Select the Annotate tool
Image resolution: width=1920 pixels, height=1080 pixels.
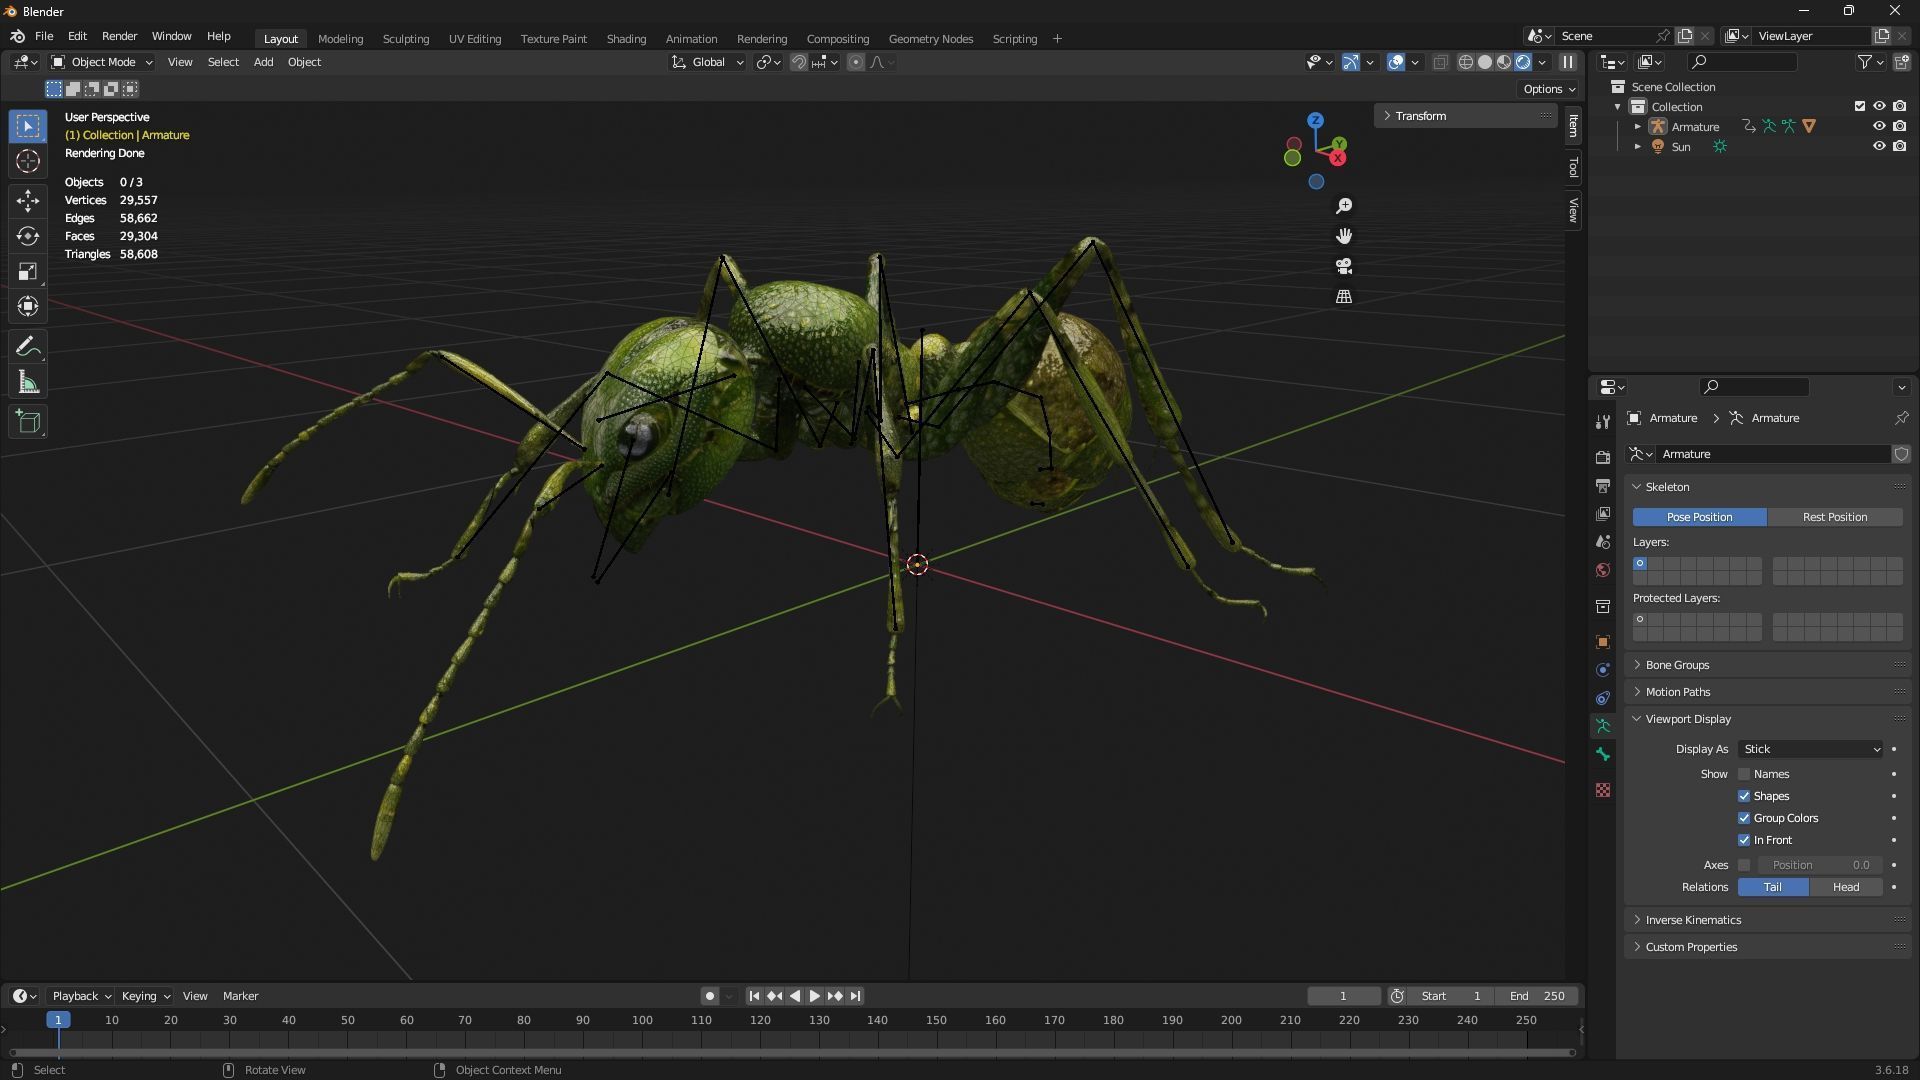point(28,347)
